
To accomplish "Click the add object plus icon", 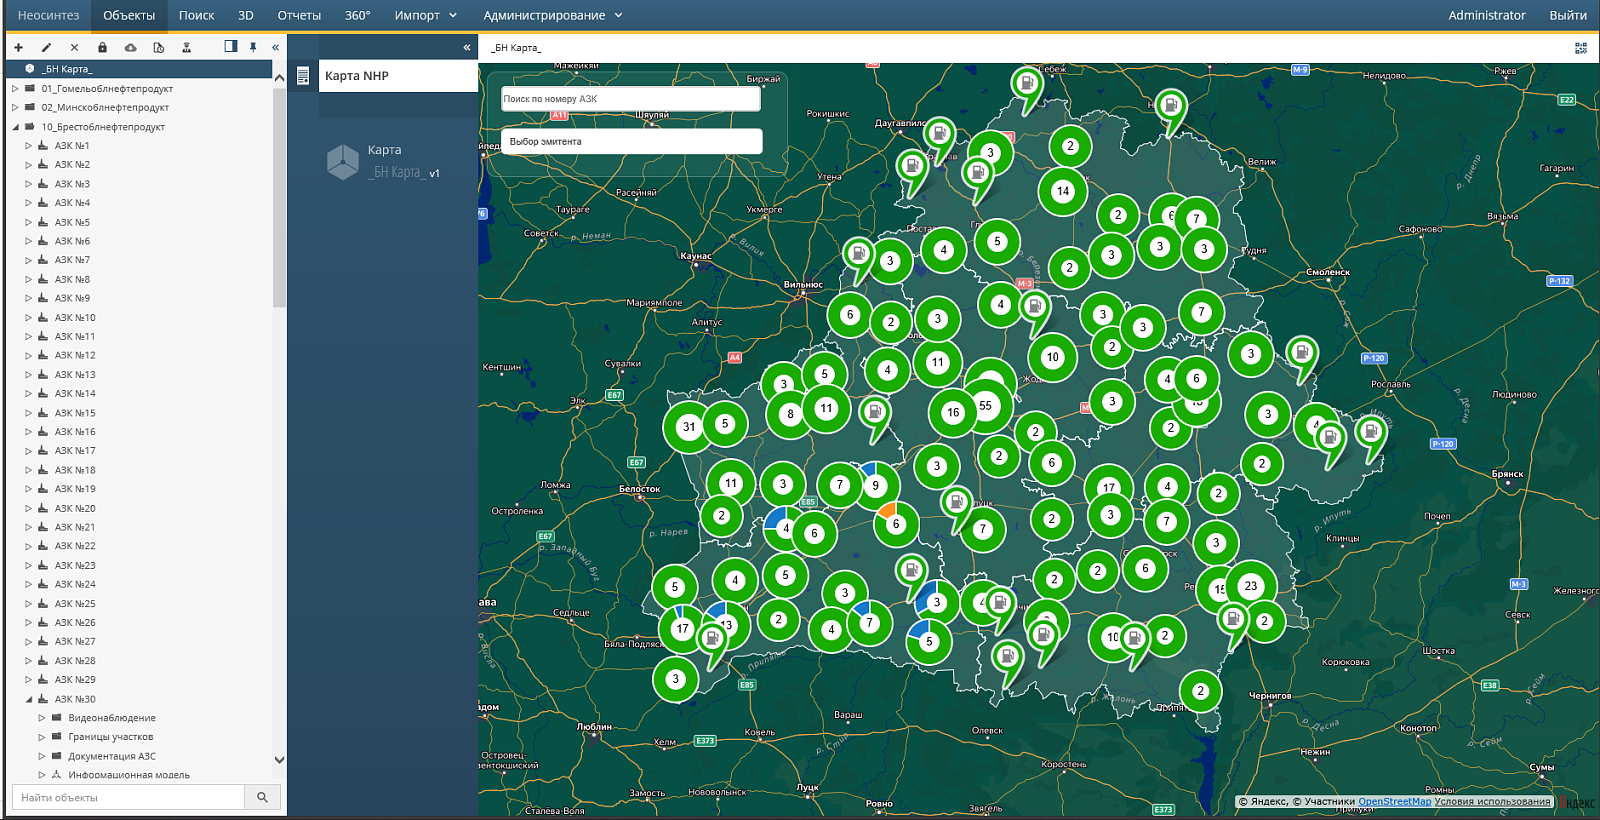I will [18, 47].
